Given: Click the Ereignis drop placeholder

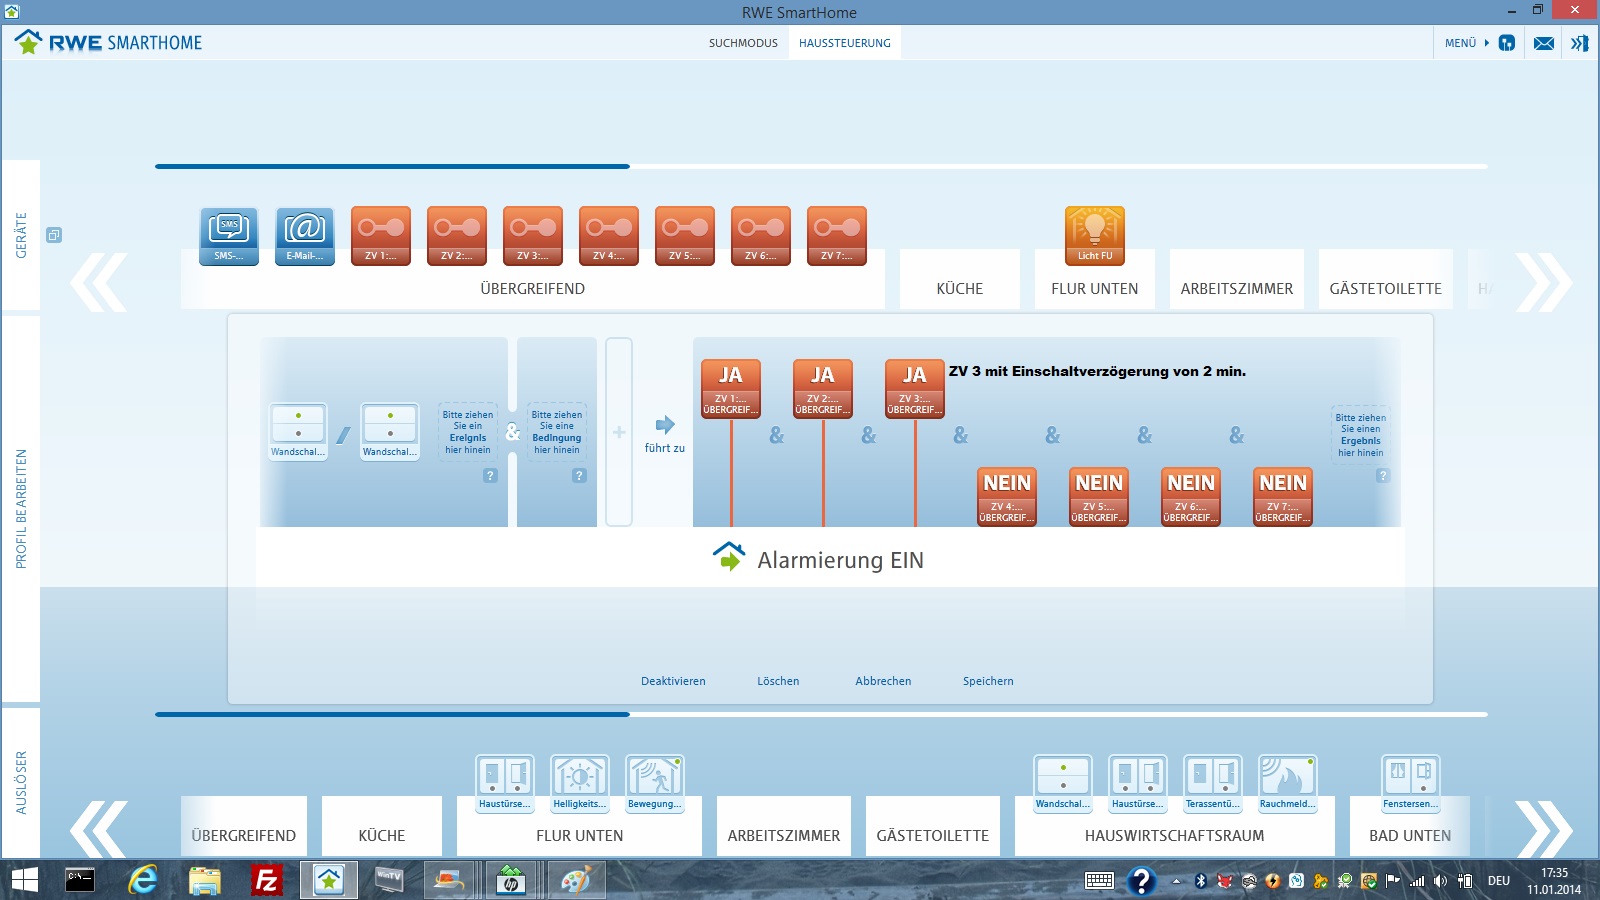Looking at the screenshot, I should tap(468, 432).
